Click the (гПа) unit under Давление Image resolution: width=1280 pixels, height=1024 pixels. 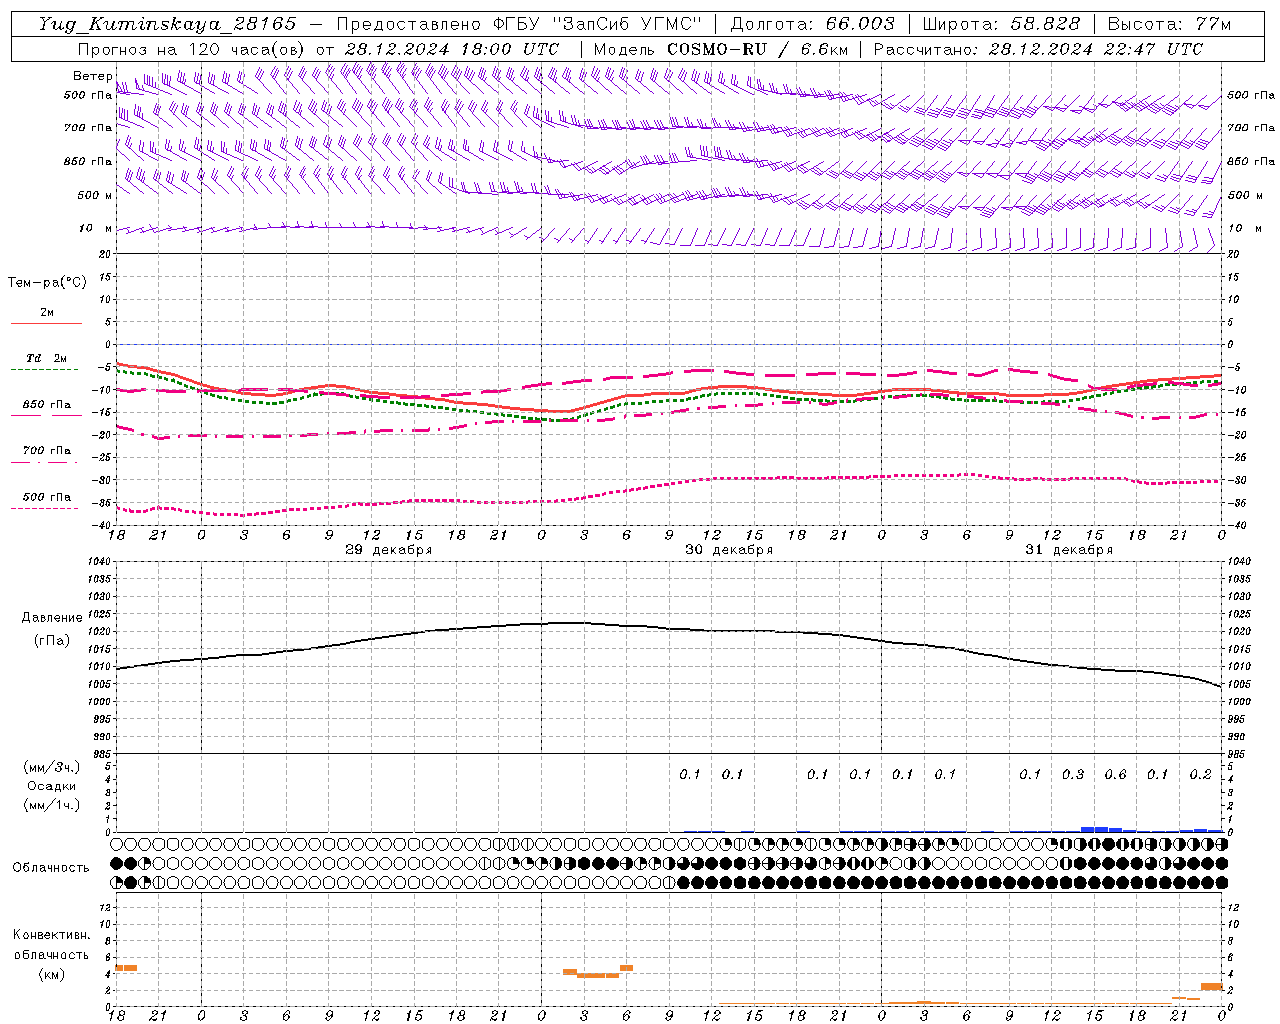click(52, 640)
